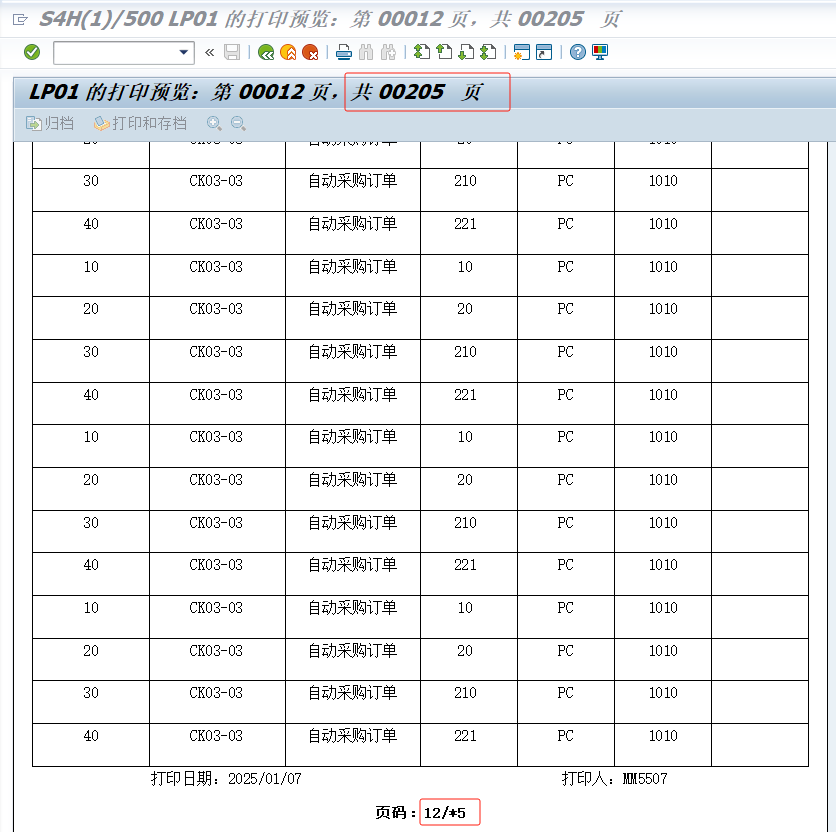Zoom out with the magnifier minus icon
The height and width of the screenshot is (832, 836).
238,123
